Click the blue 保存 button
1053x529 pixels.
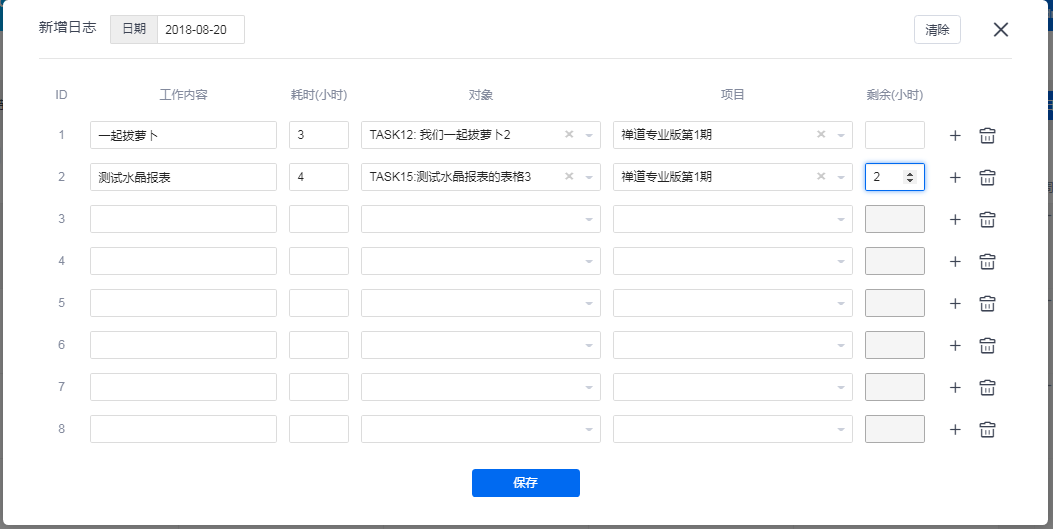coord(526,483)
